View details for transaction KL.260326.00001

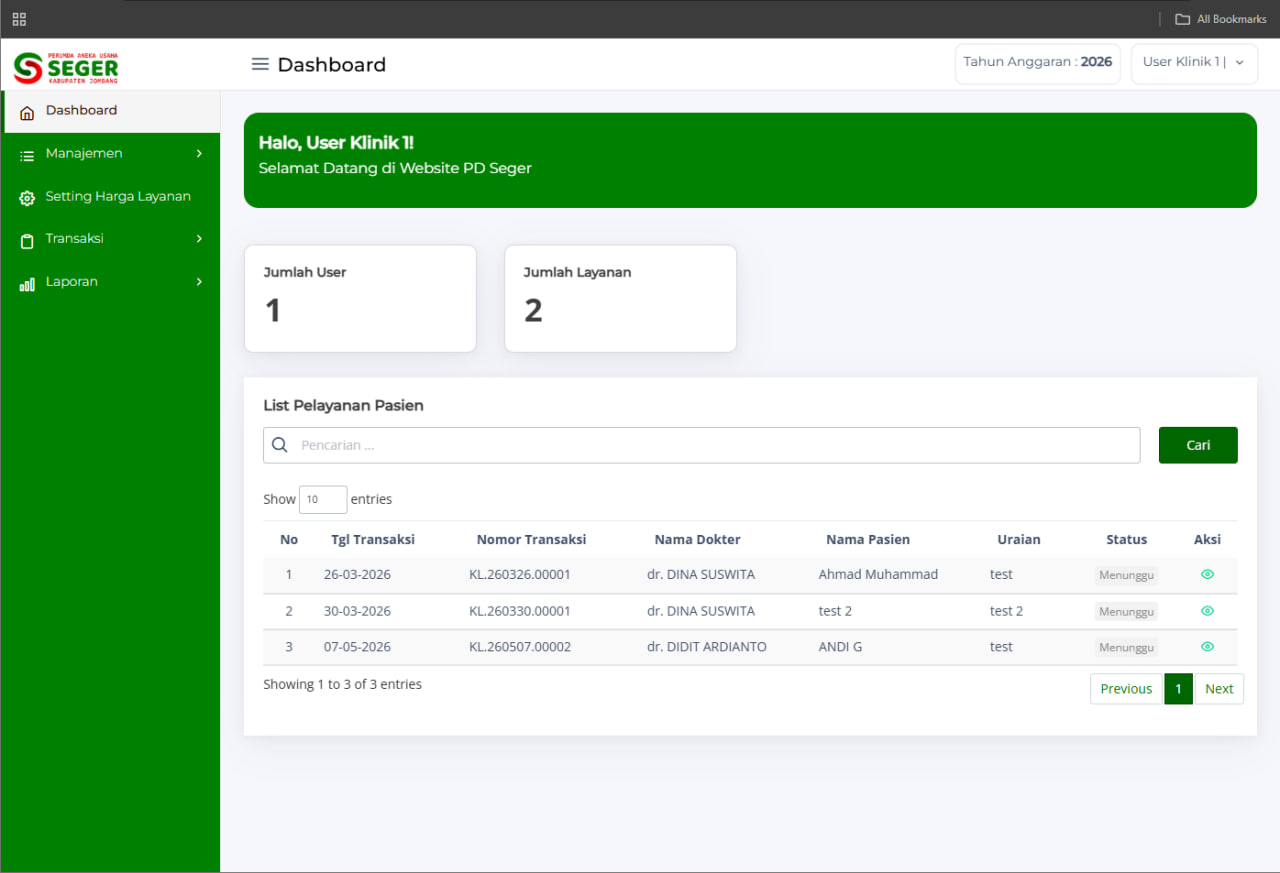(1207, 574)
